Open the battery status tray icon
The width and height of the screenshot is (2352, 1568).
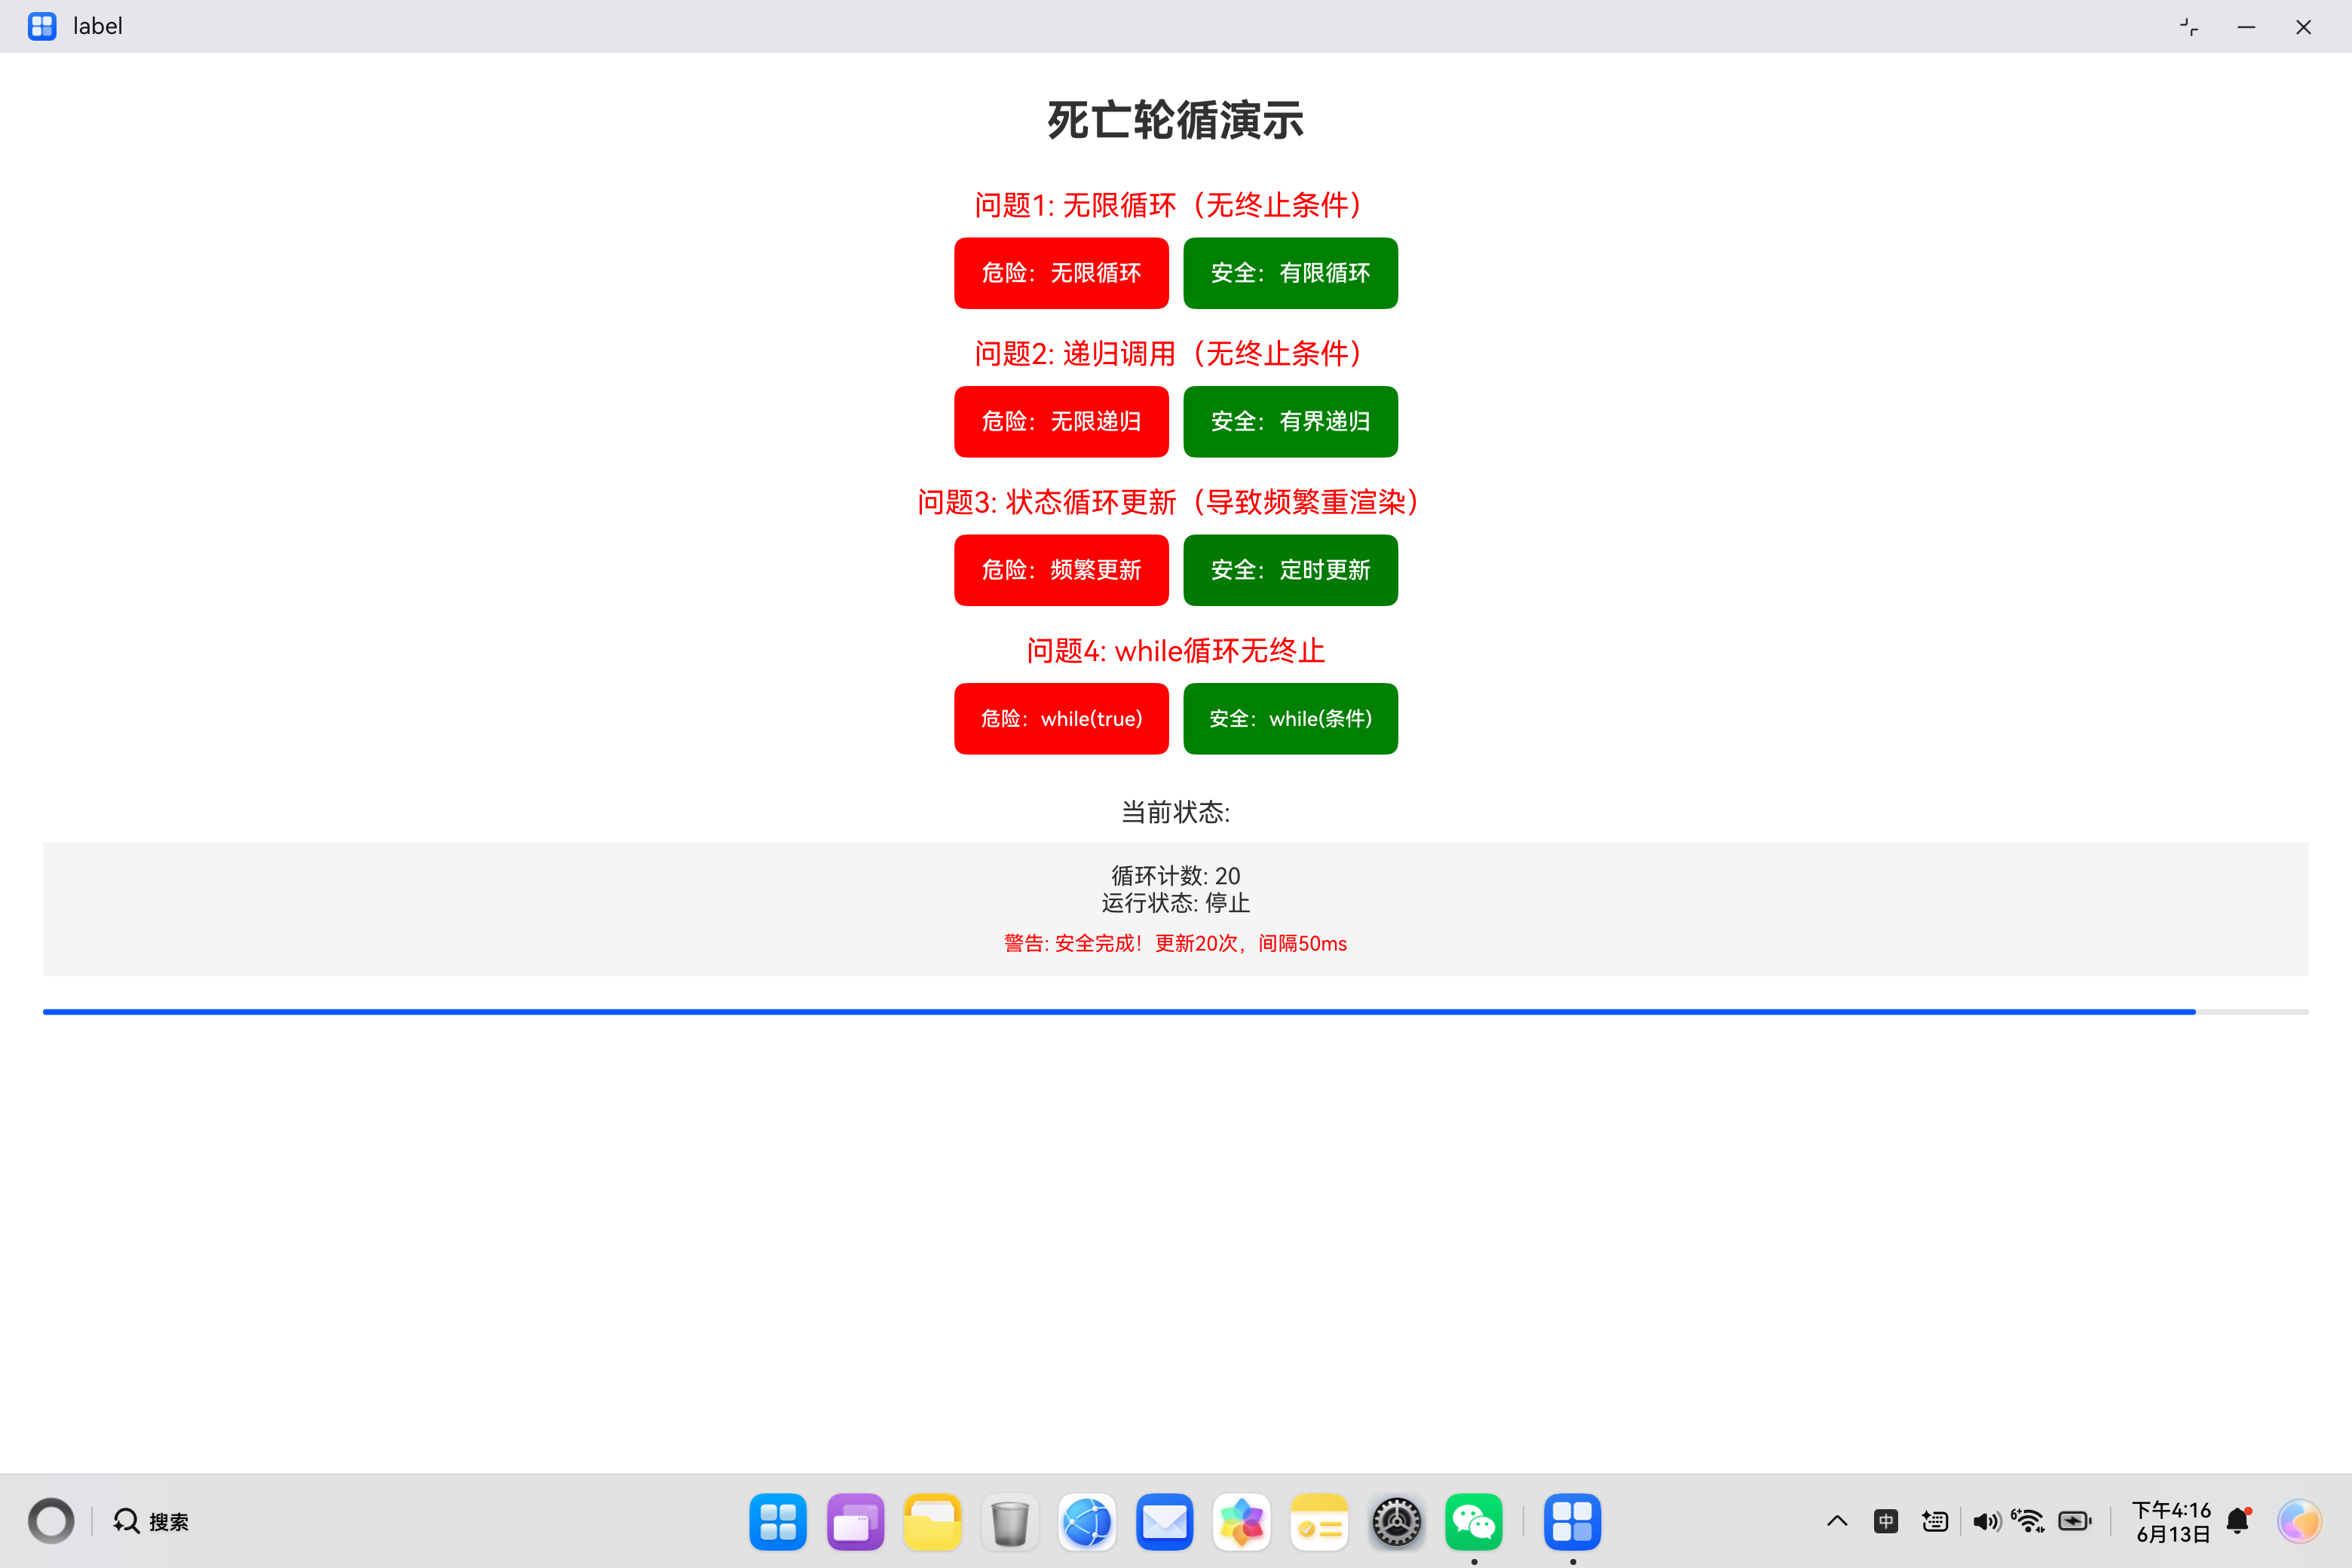click(2075, 1521)
